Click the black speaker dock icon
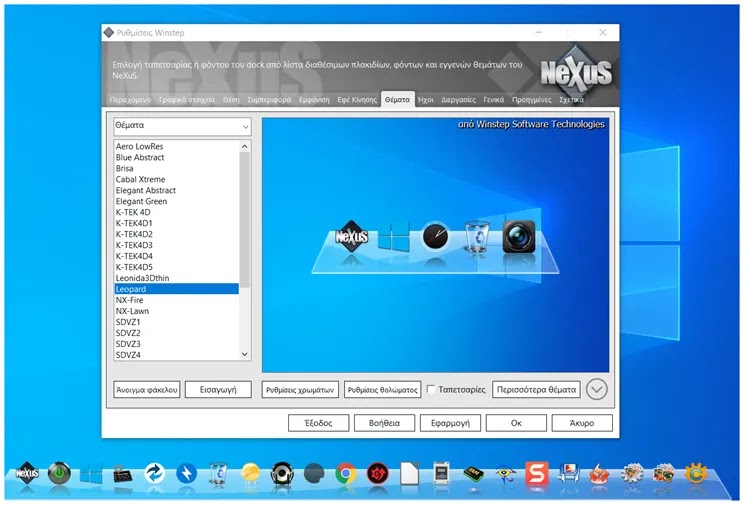This screenshot has width=744, height=505. [282, 473]
